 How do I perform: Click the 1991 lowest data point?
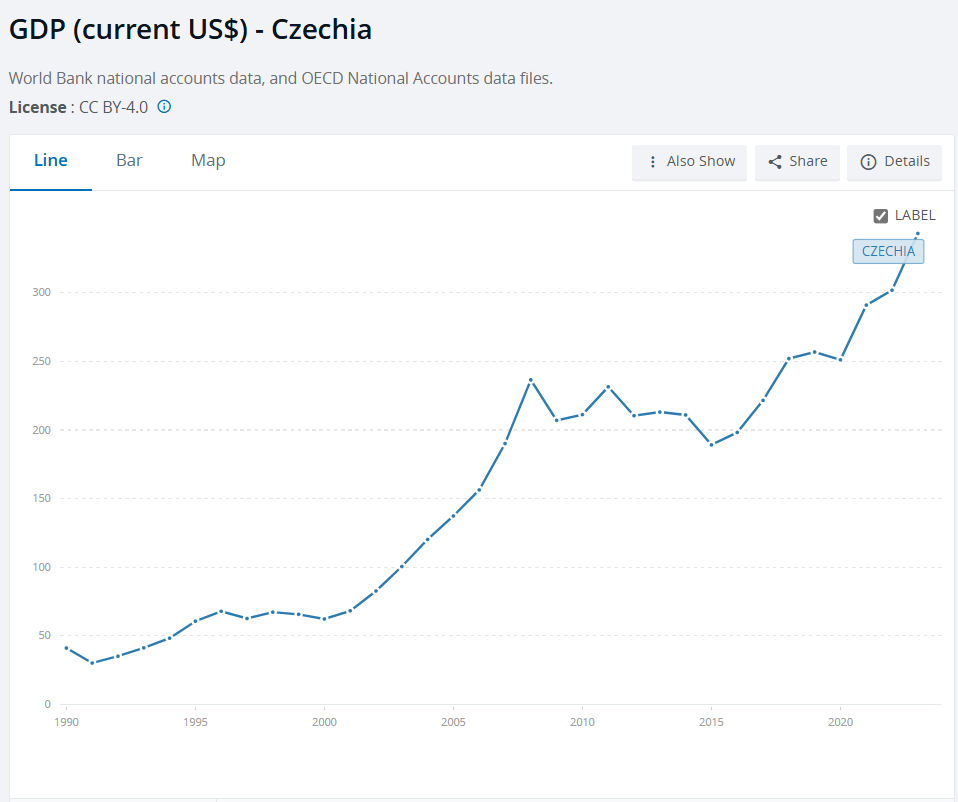click(x=92, y=663)
